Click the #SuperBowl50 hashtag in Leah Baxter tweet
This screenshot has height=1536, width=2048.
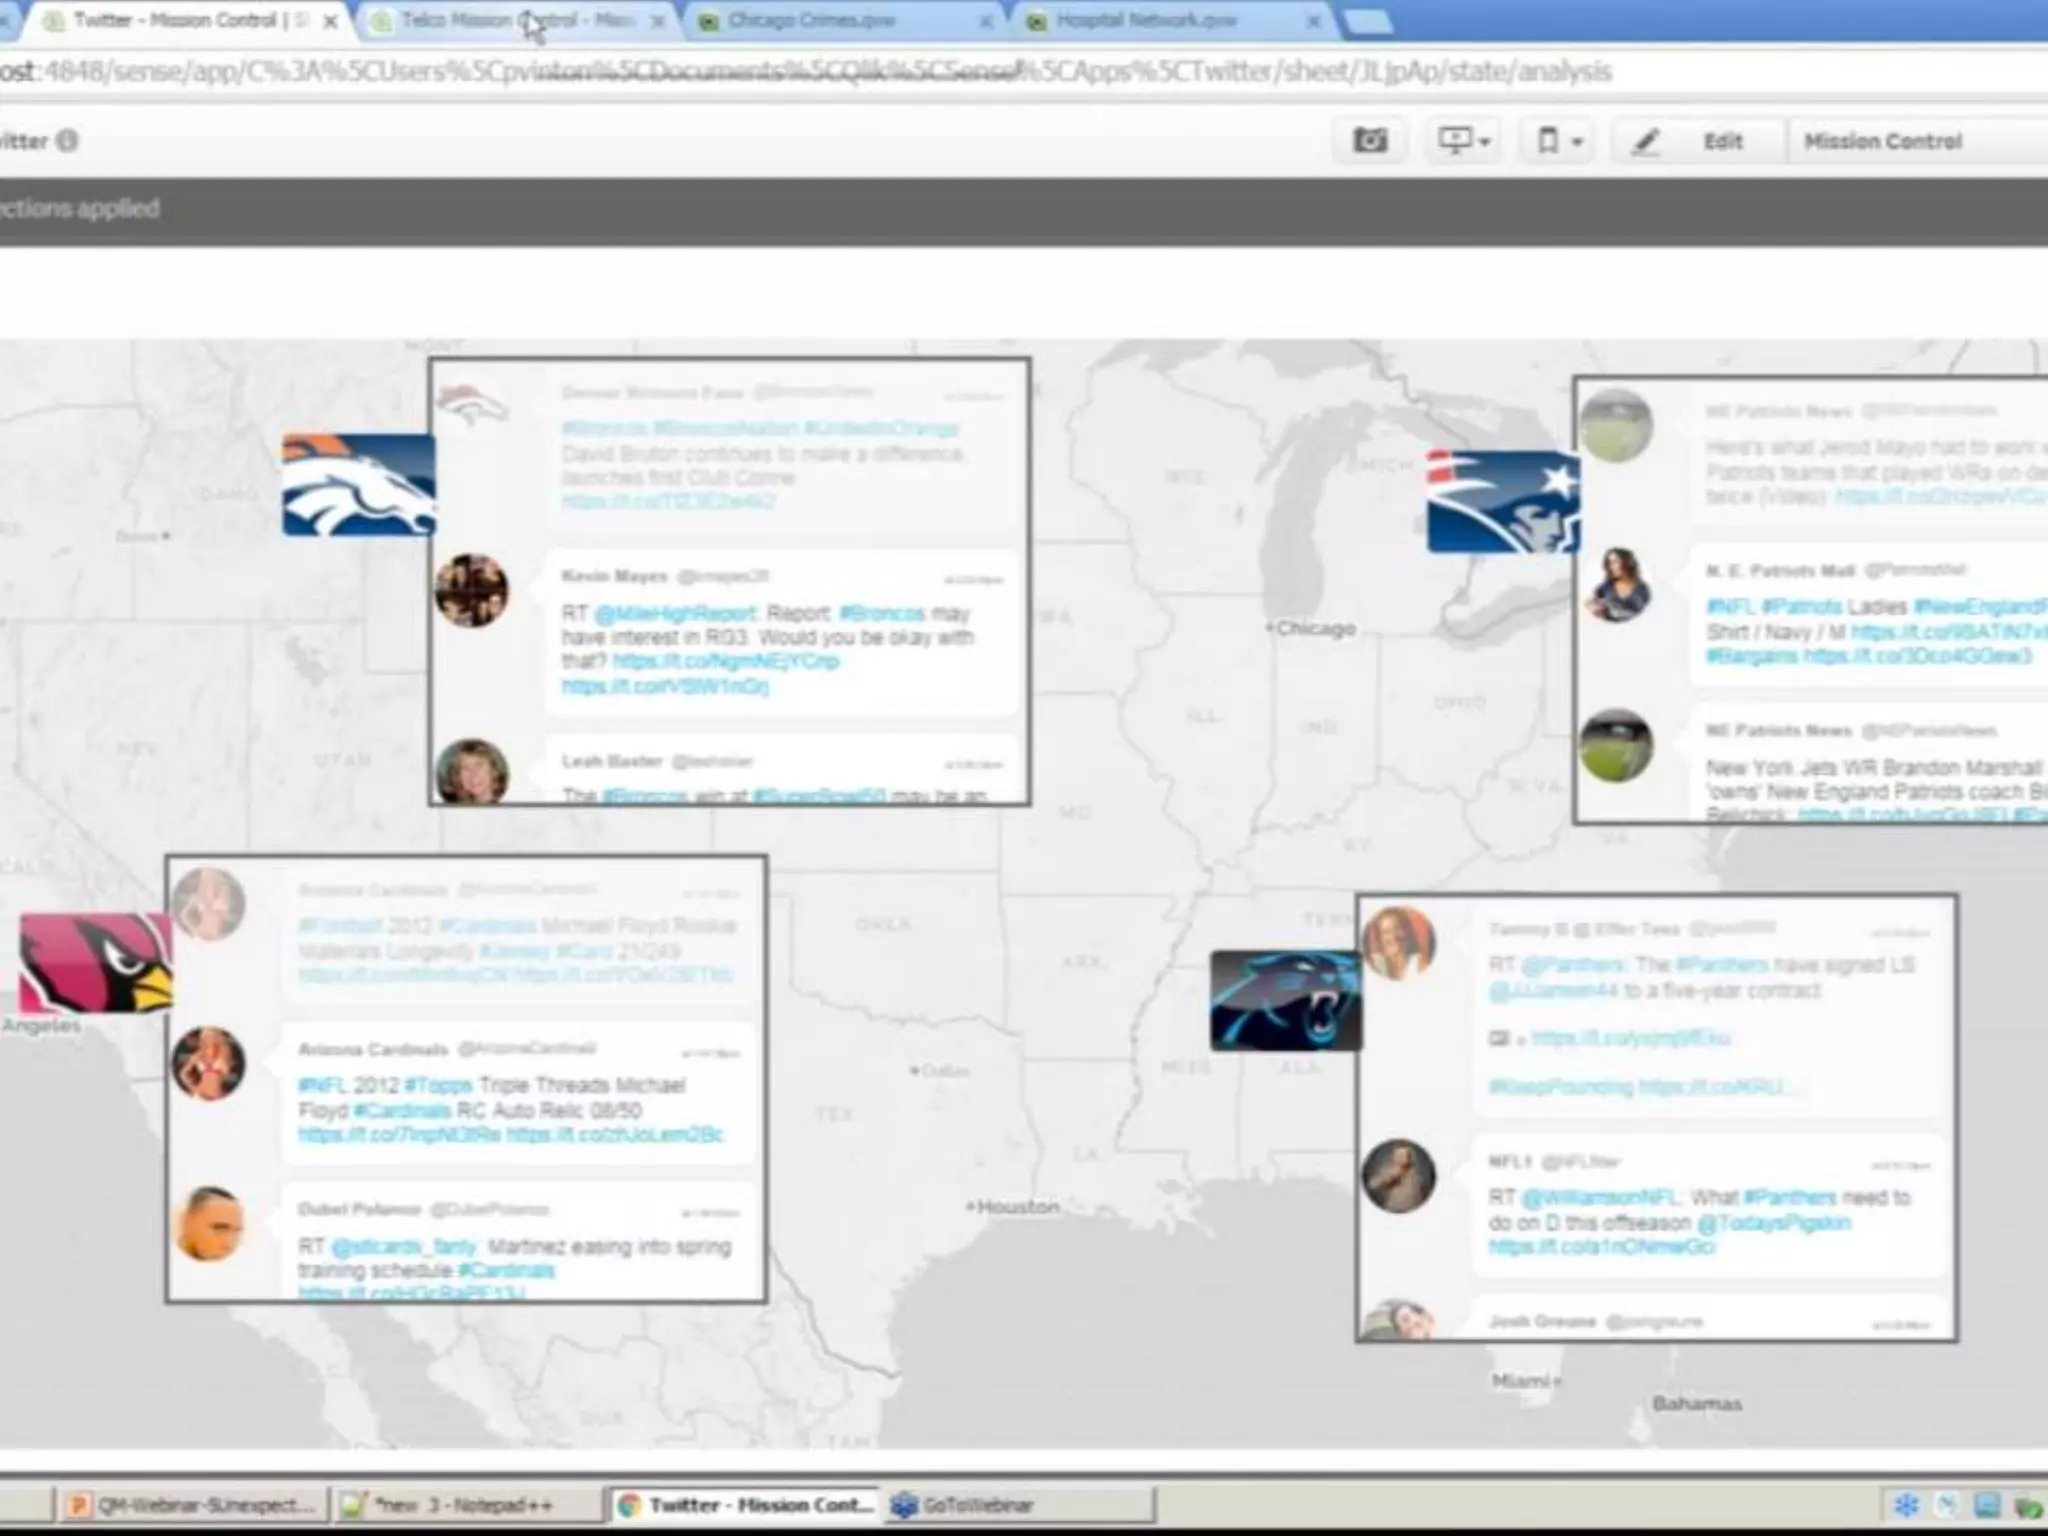[819, 796]
